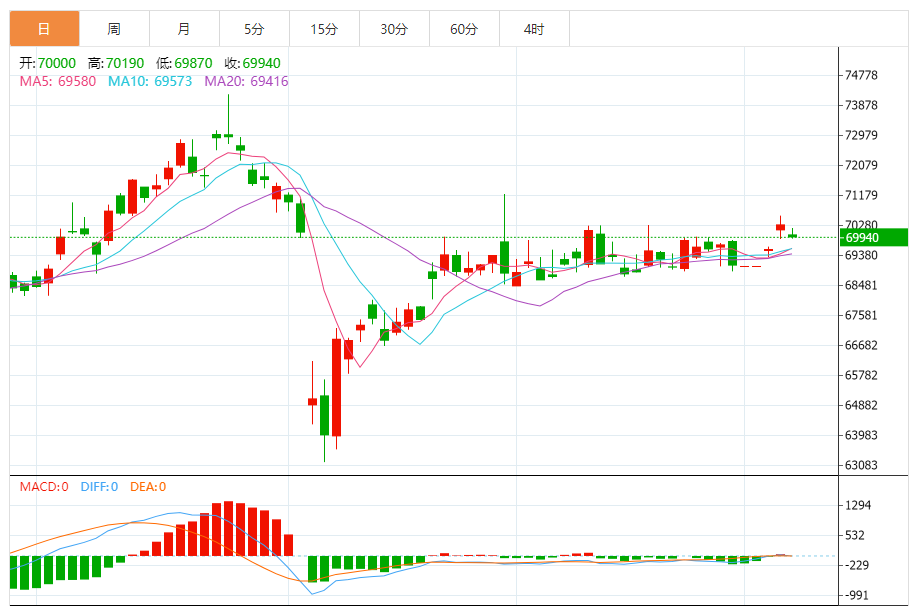The height and width of the screenshot is (606, 915).
Task: Click the 73878 price axis label
Action: [x=861, y=105]
